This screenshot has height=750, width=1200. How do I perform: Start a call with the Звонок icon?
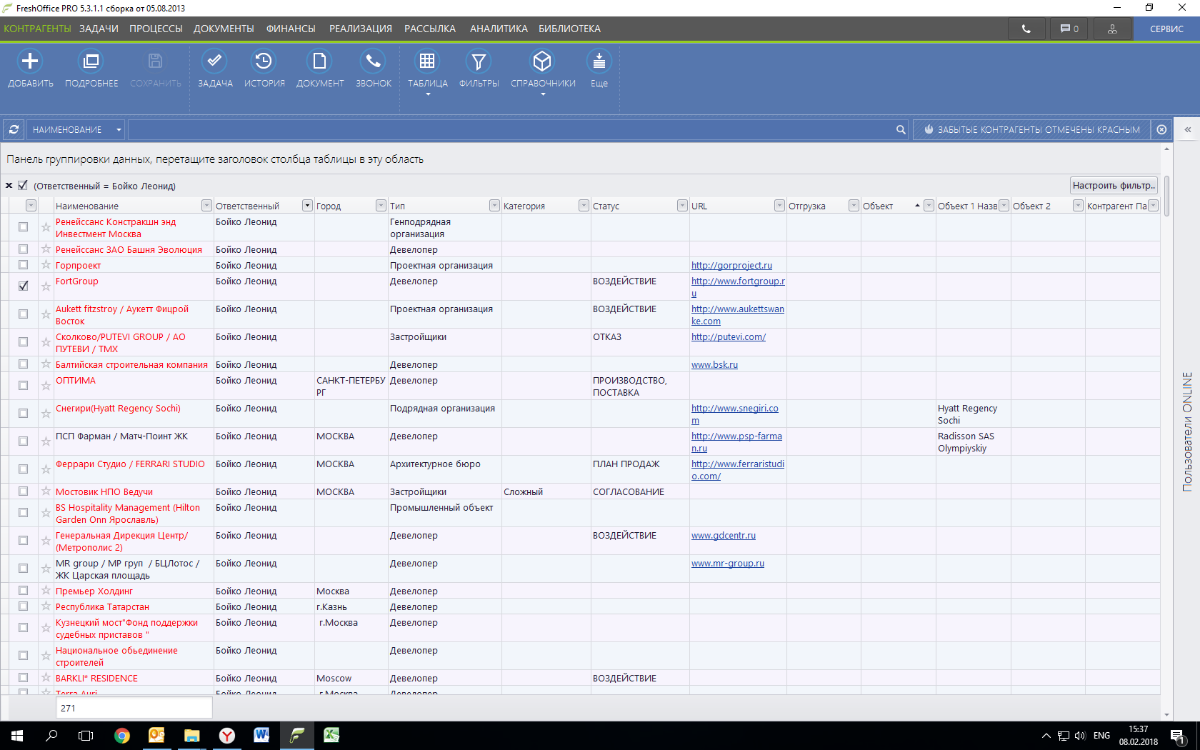coord(373,62)
